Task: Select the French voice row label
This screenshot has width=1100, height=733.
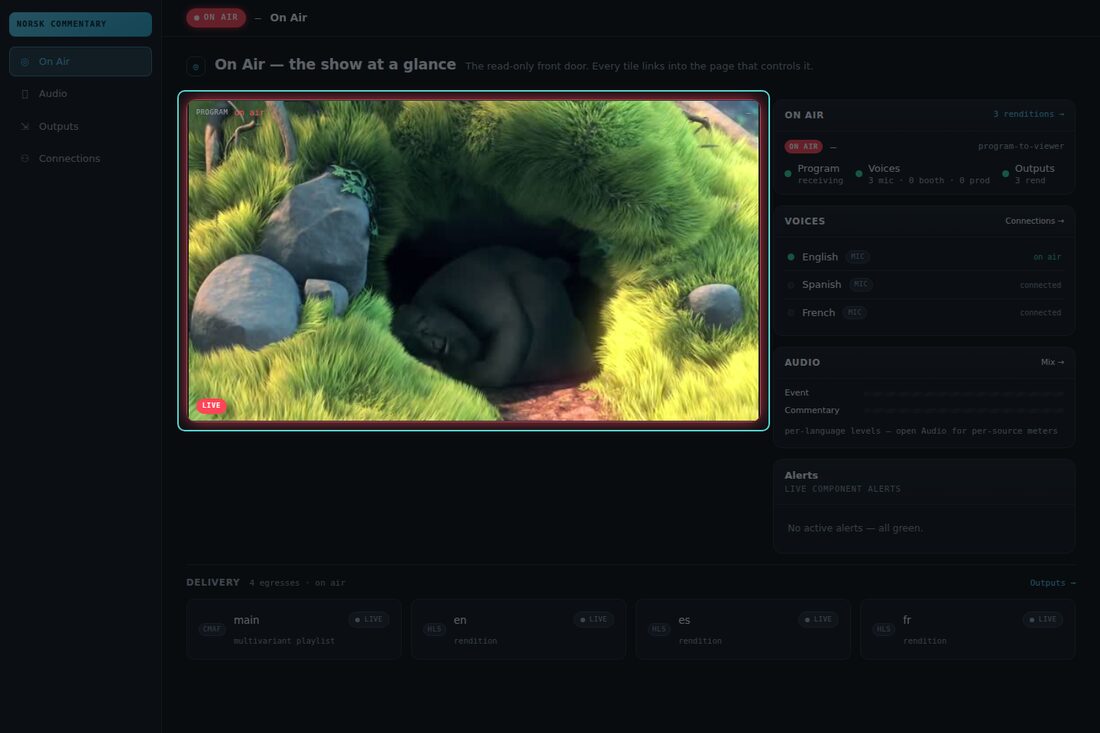Action: tap(819, 313)
